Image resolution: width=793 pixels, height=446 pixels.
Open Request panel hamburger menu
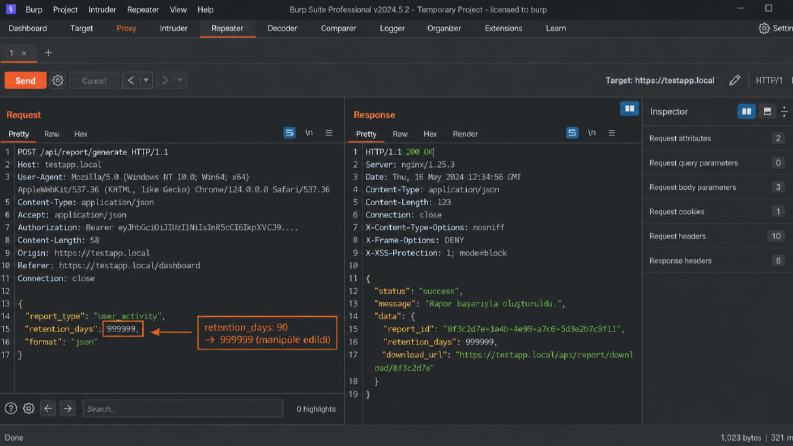(329, 133)
